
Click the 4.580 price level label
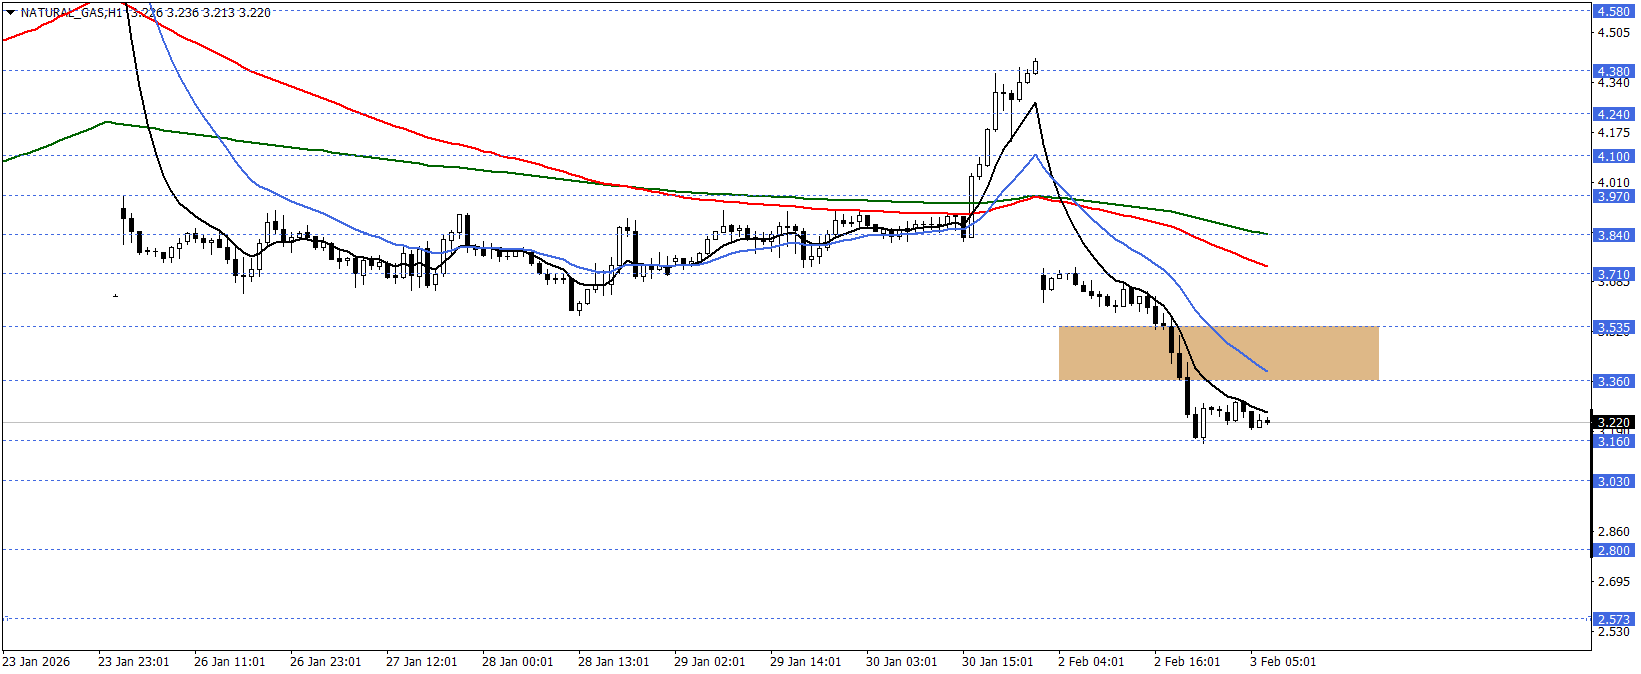point(1612,12)
